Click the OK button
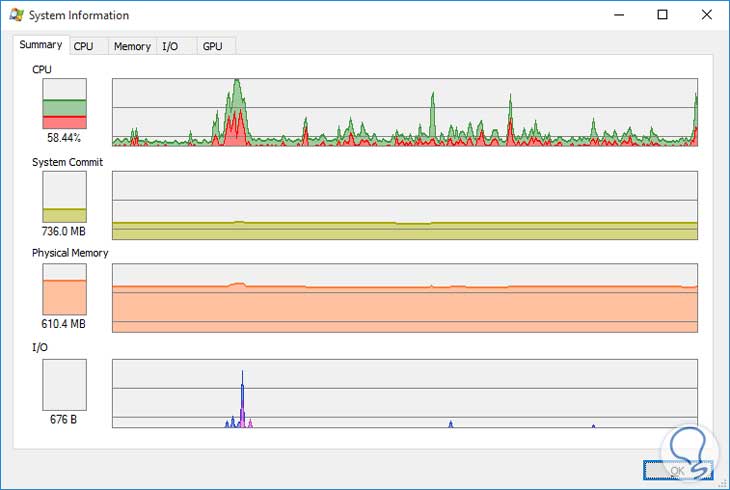730x490 pixels. click(x=678, y=470)
